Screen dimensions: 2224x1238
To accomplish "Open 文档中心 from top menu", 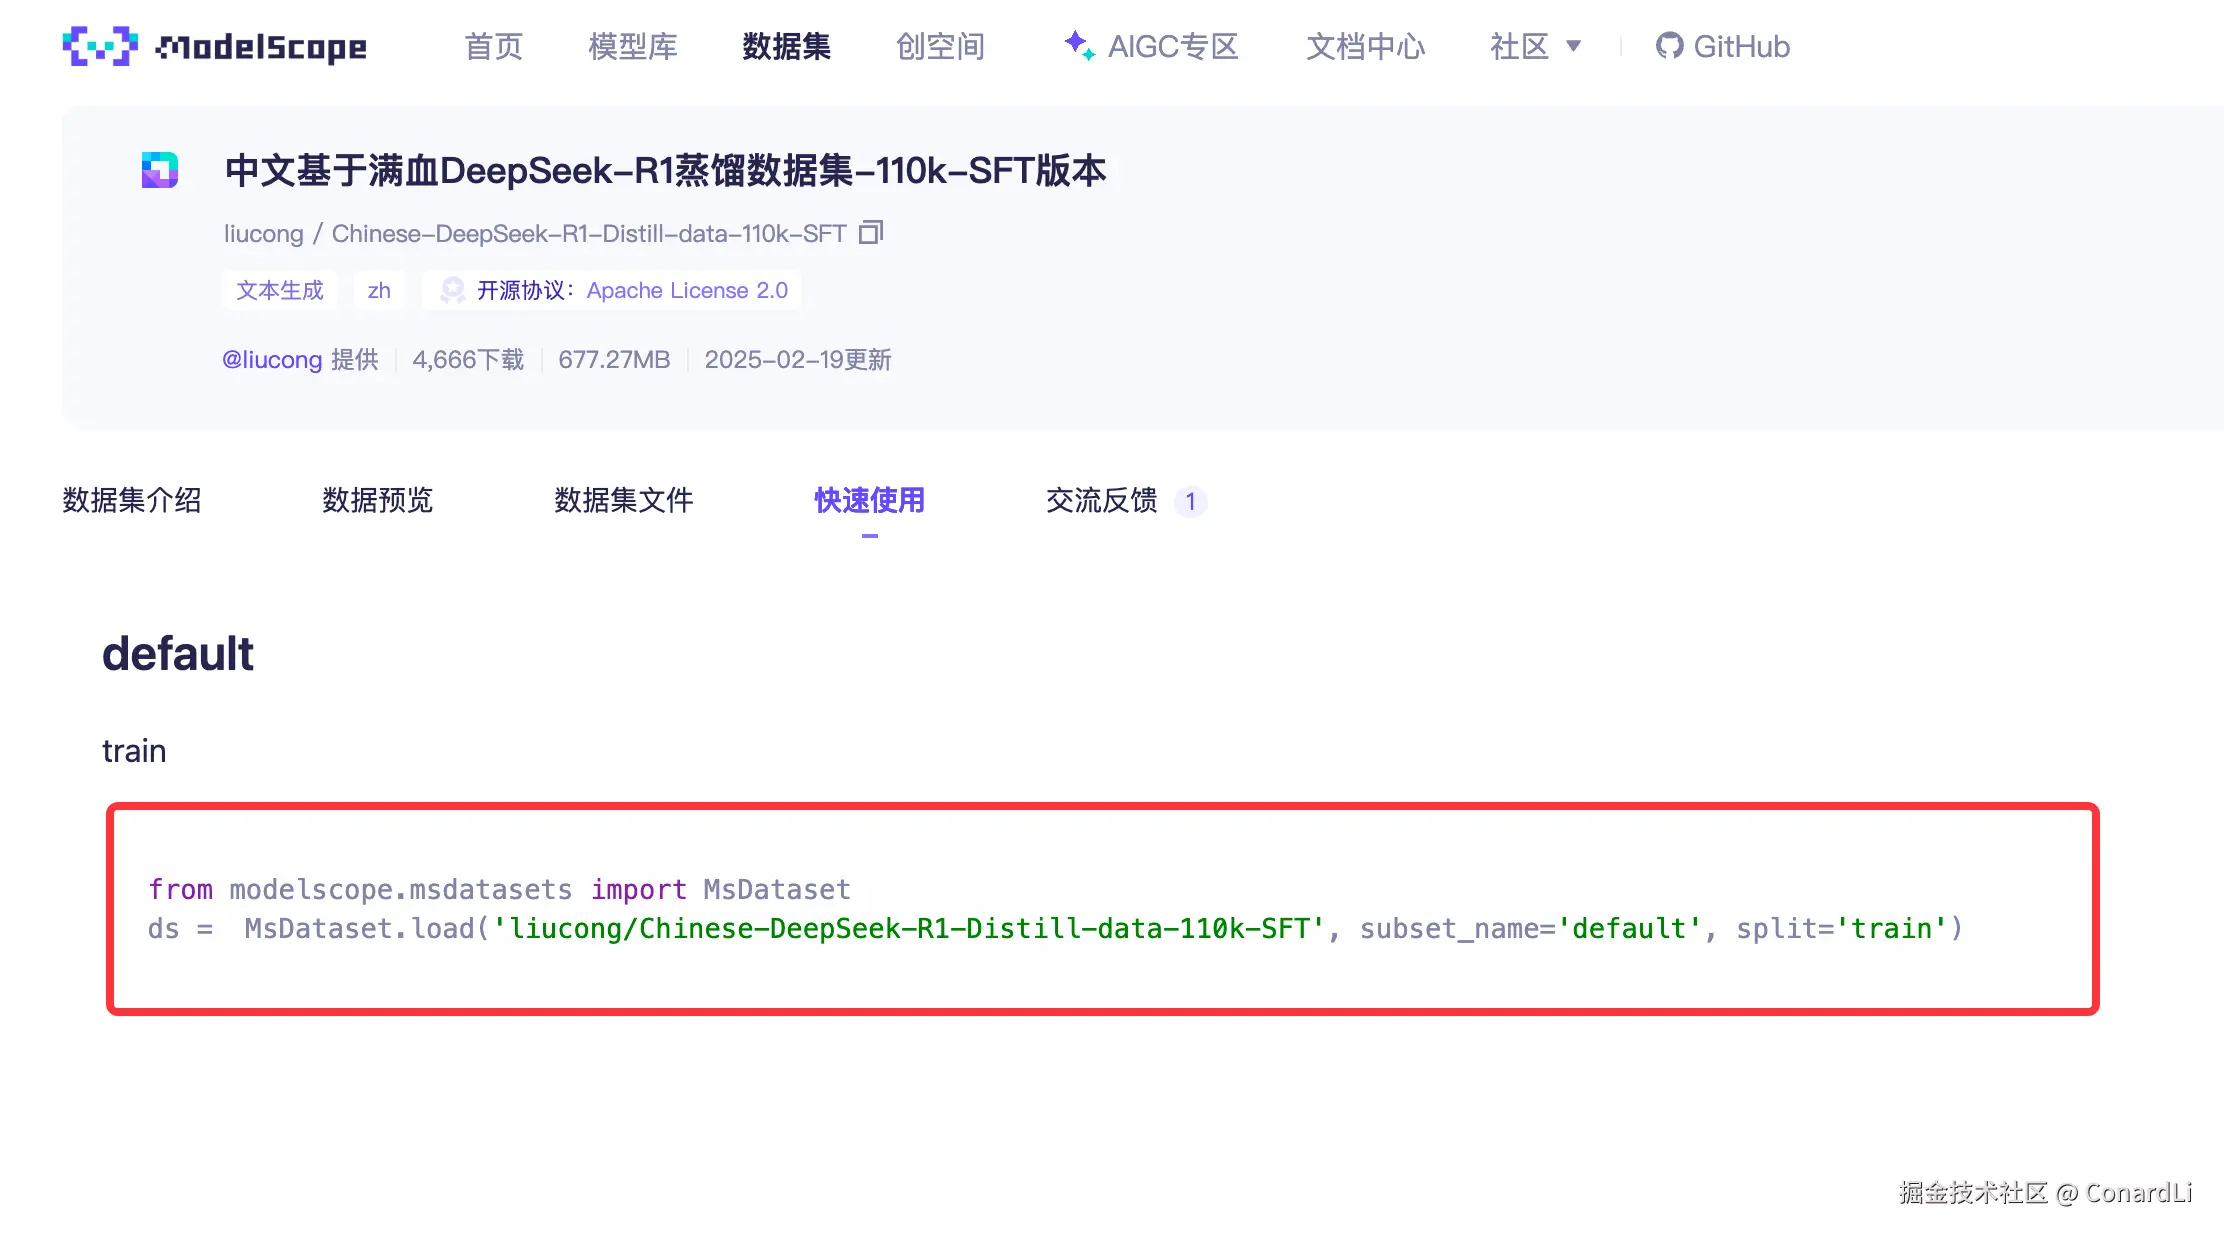I will (x=1365, y=46).
